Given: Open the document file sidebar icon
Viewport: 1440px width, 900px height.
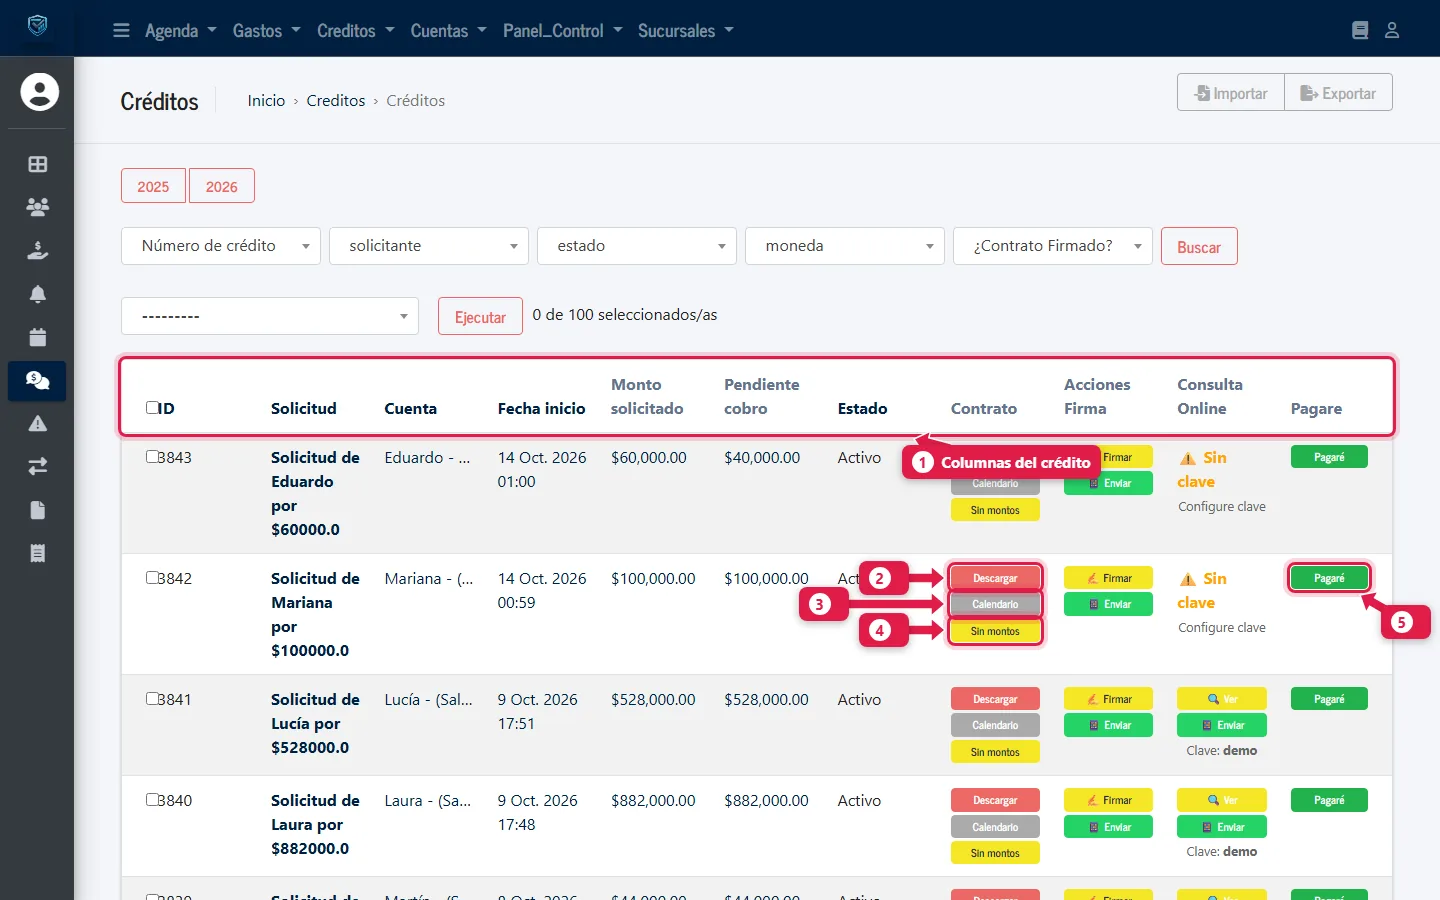Looking at the screenshot, I should click(x=38, y=510).
